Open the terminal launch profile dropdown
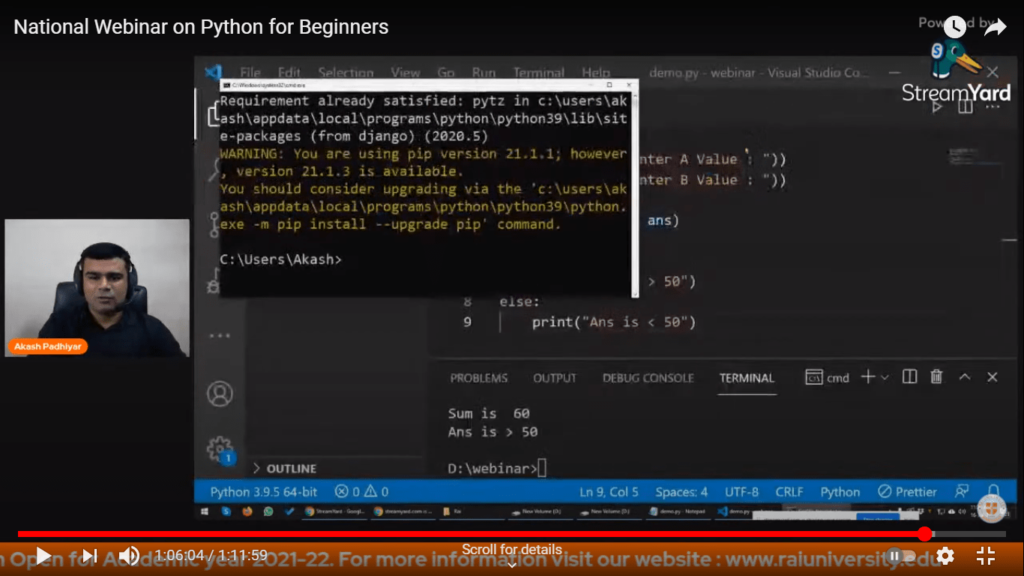1024x576 pixels. coord(885,377)
